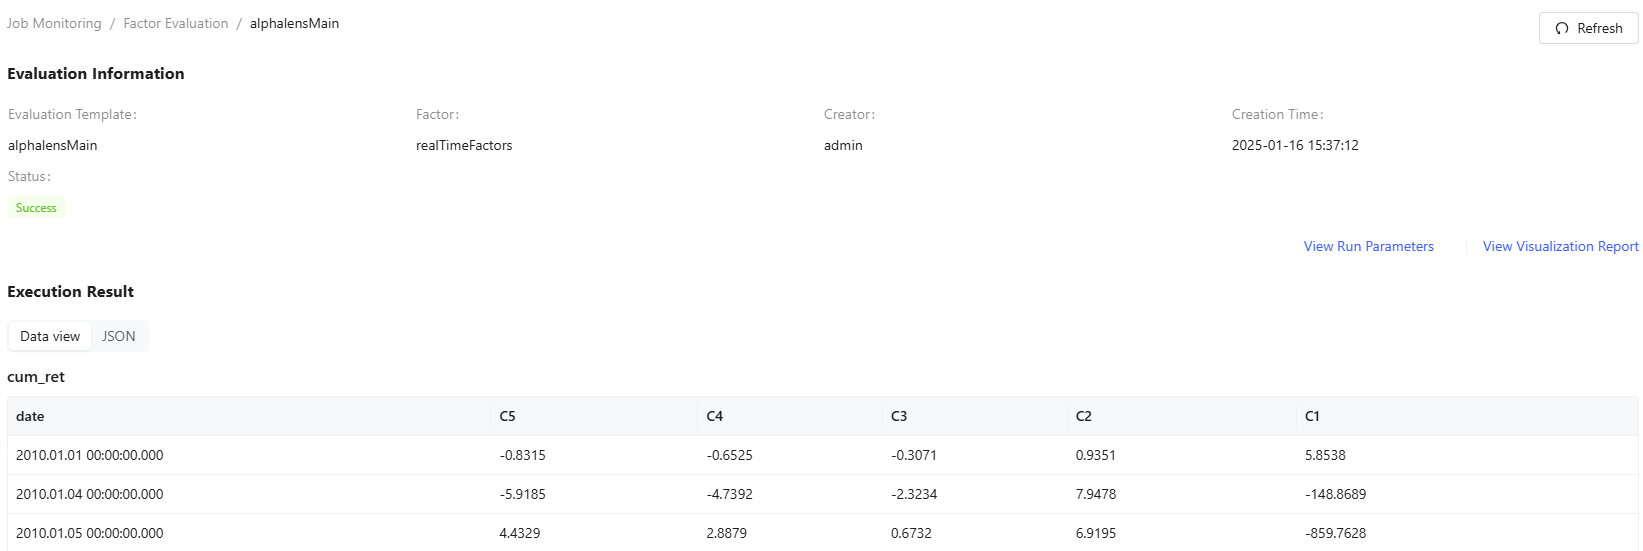Select the C5 column header
The width and height of the screenshot is (1643, 551).
coord(508,416)
